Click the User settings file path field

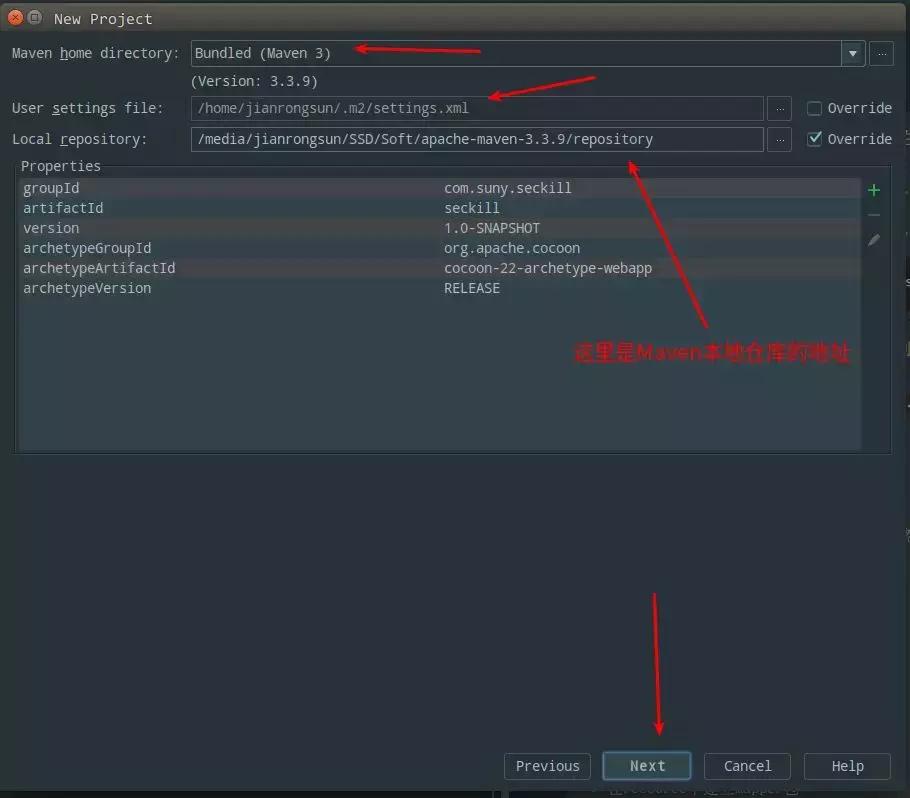477,108
